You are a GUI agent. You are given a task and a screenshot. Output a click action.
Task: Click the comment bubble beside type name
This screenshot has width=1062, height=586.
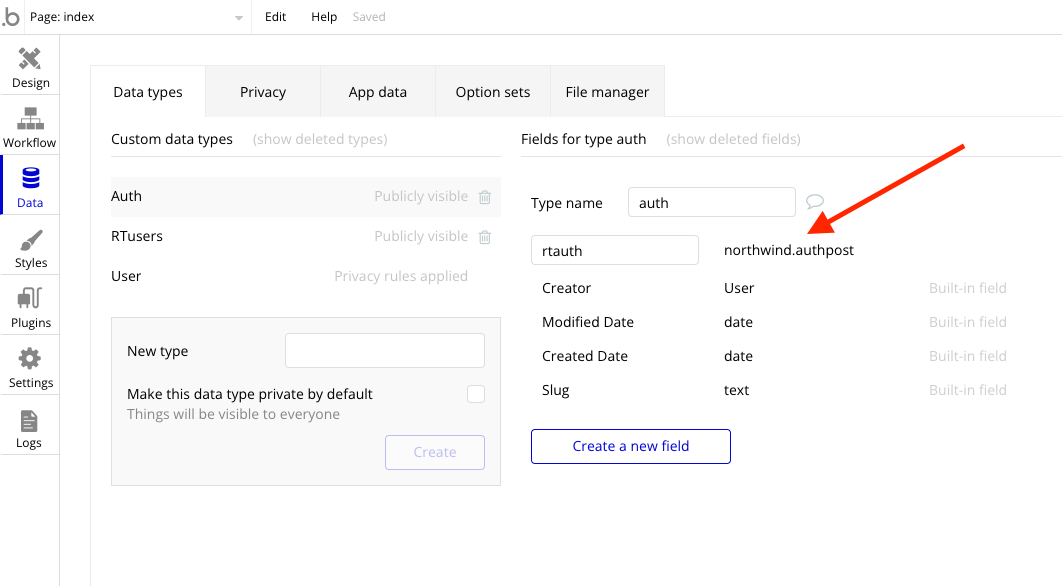[x=815, y=202]
